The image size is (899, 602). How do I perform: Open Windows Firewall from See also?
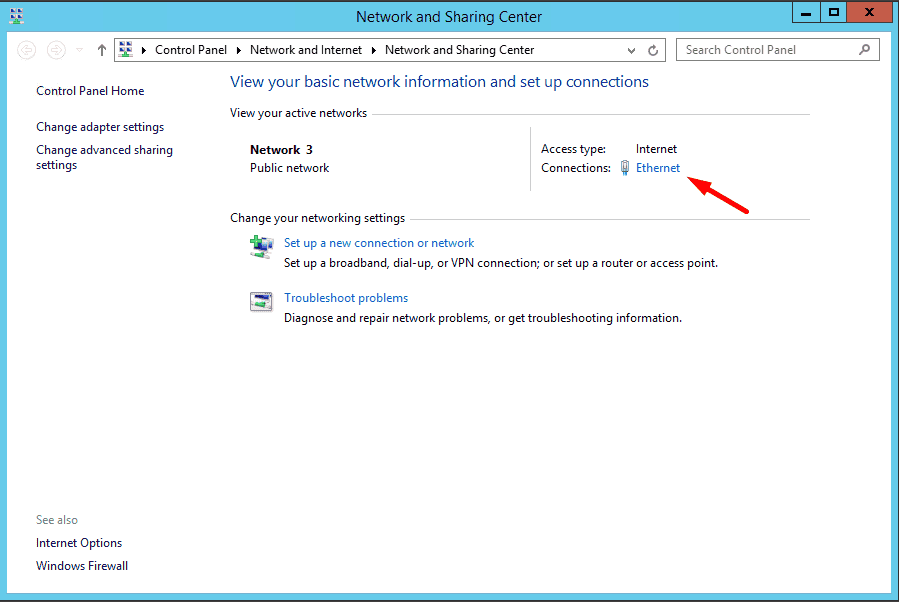pos(82,566)
